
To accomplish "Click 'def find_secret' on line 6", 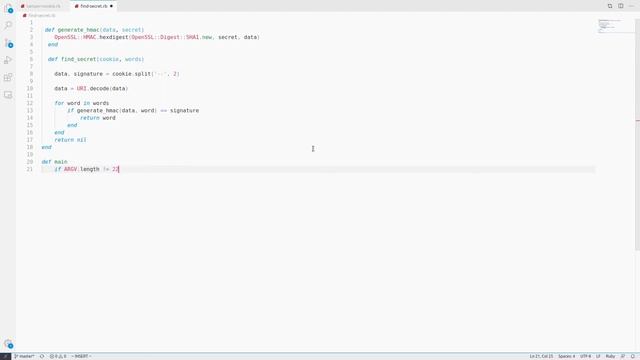I will click(72, 59).
